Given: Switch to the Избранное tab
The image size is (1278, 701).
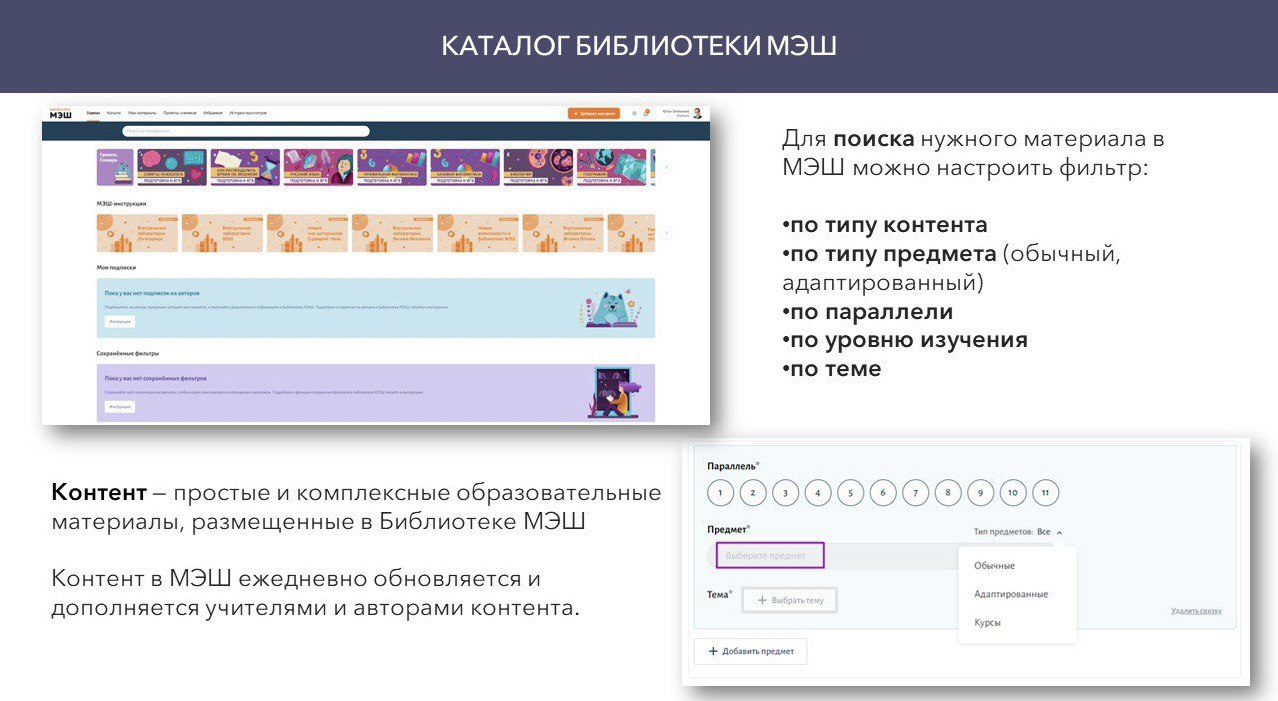Looking at the screenshot, I should (212, 113).
